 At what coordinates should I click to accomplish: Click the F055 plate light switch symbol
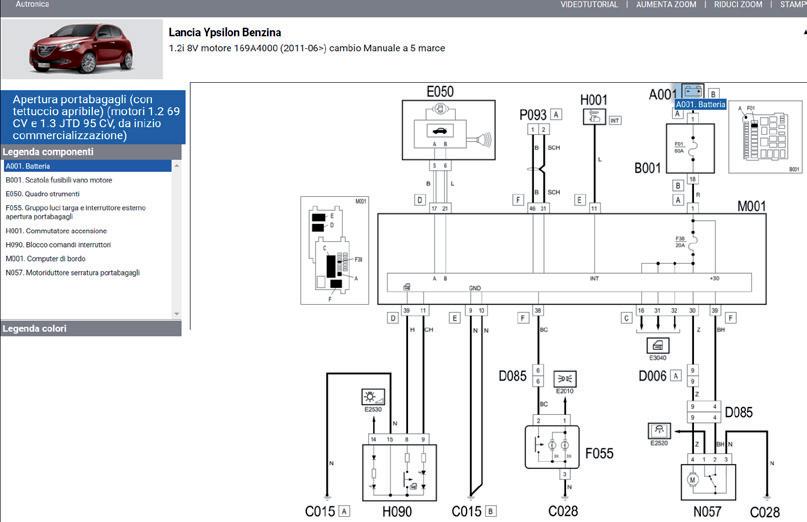click(x=552, y=447)
